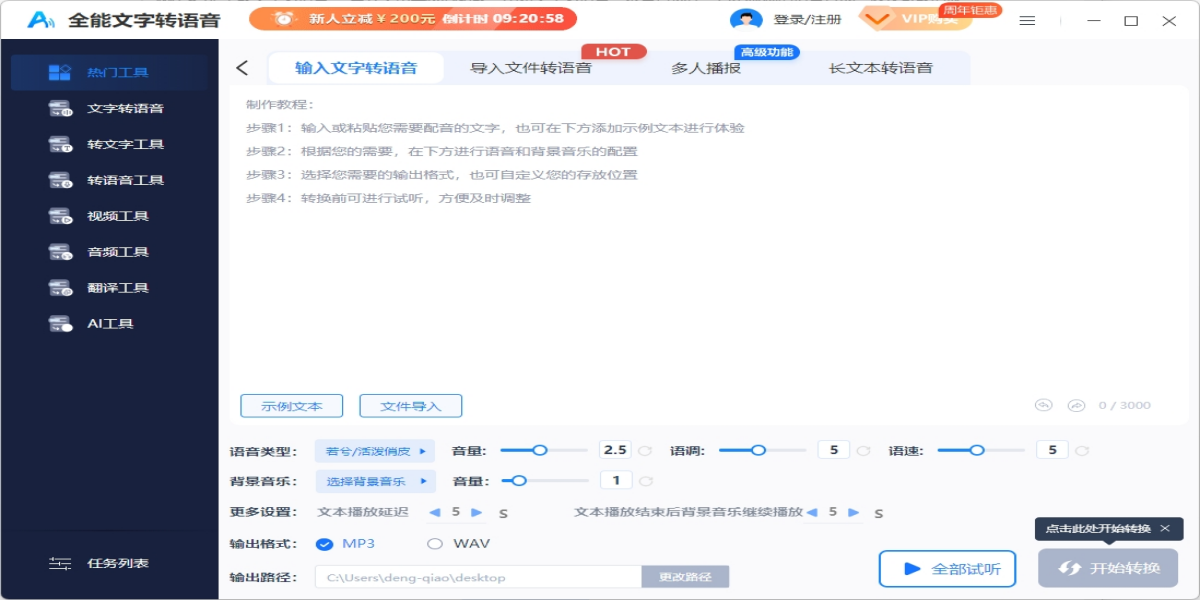Viewport: 1200px width, 600px height.
Task: Reset the 语速 value icon
Action: click(1082, 451)
